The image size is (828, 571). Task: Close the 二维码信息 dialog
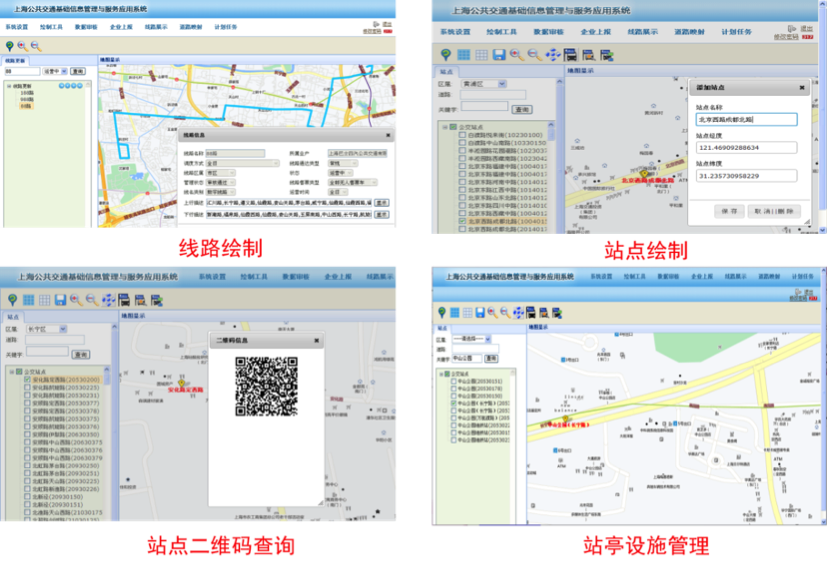tap(316, 340)
